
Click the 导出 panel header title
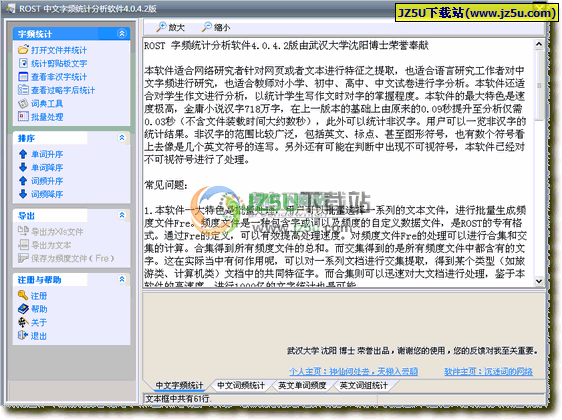point(26,215)
